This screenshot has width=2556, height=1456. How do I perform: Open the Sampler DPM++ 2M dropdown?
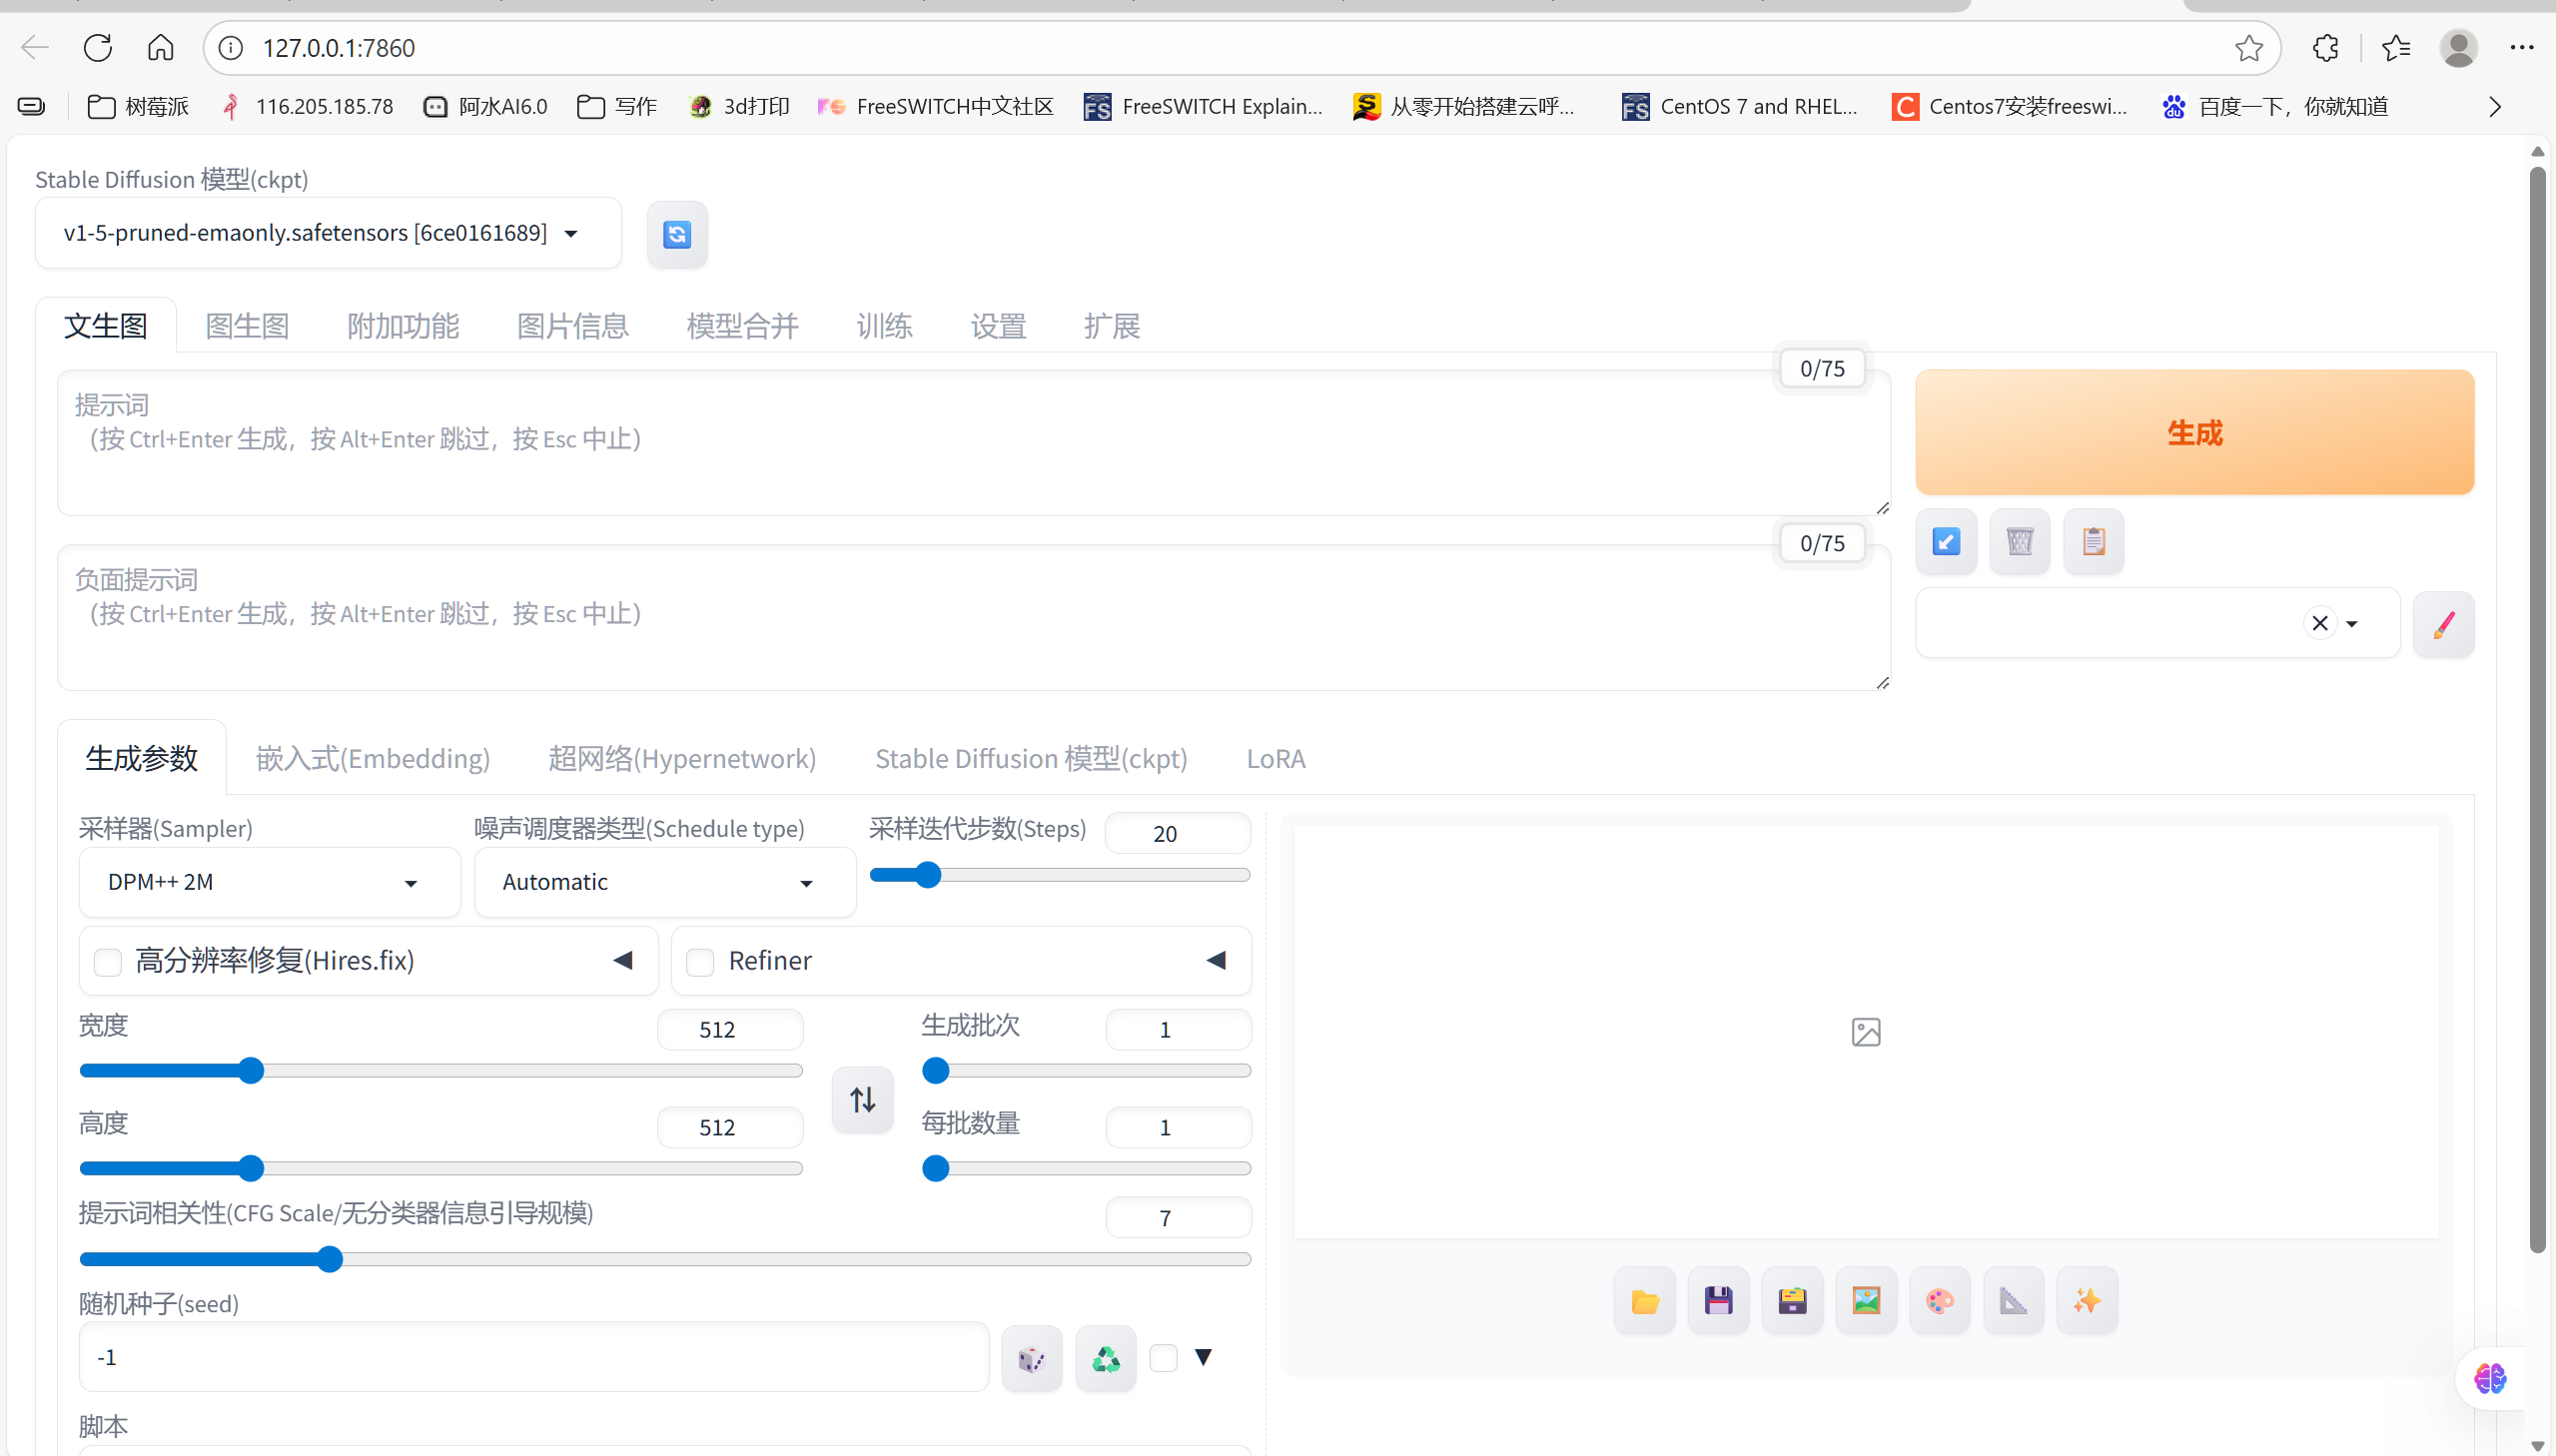point(268,882)
